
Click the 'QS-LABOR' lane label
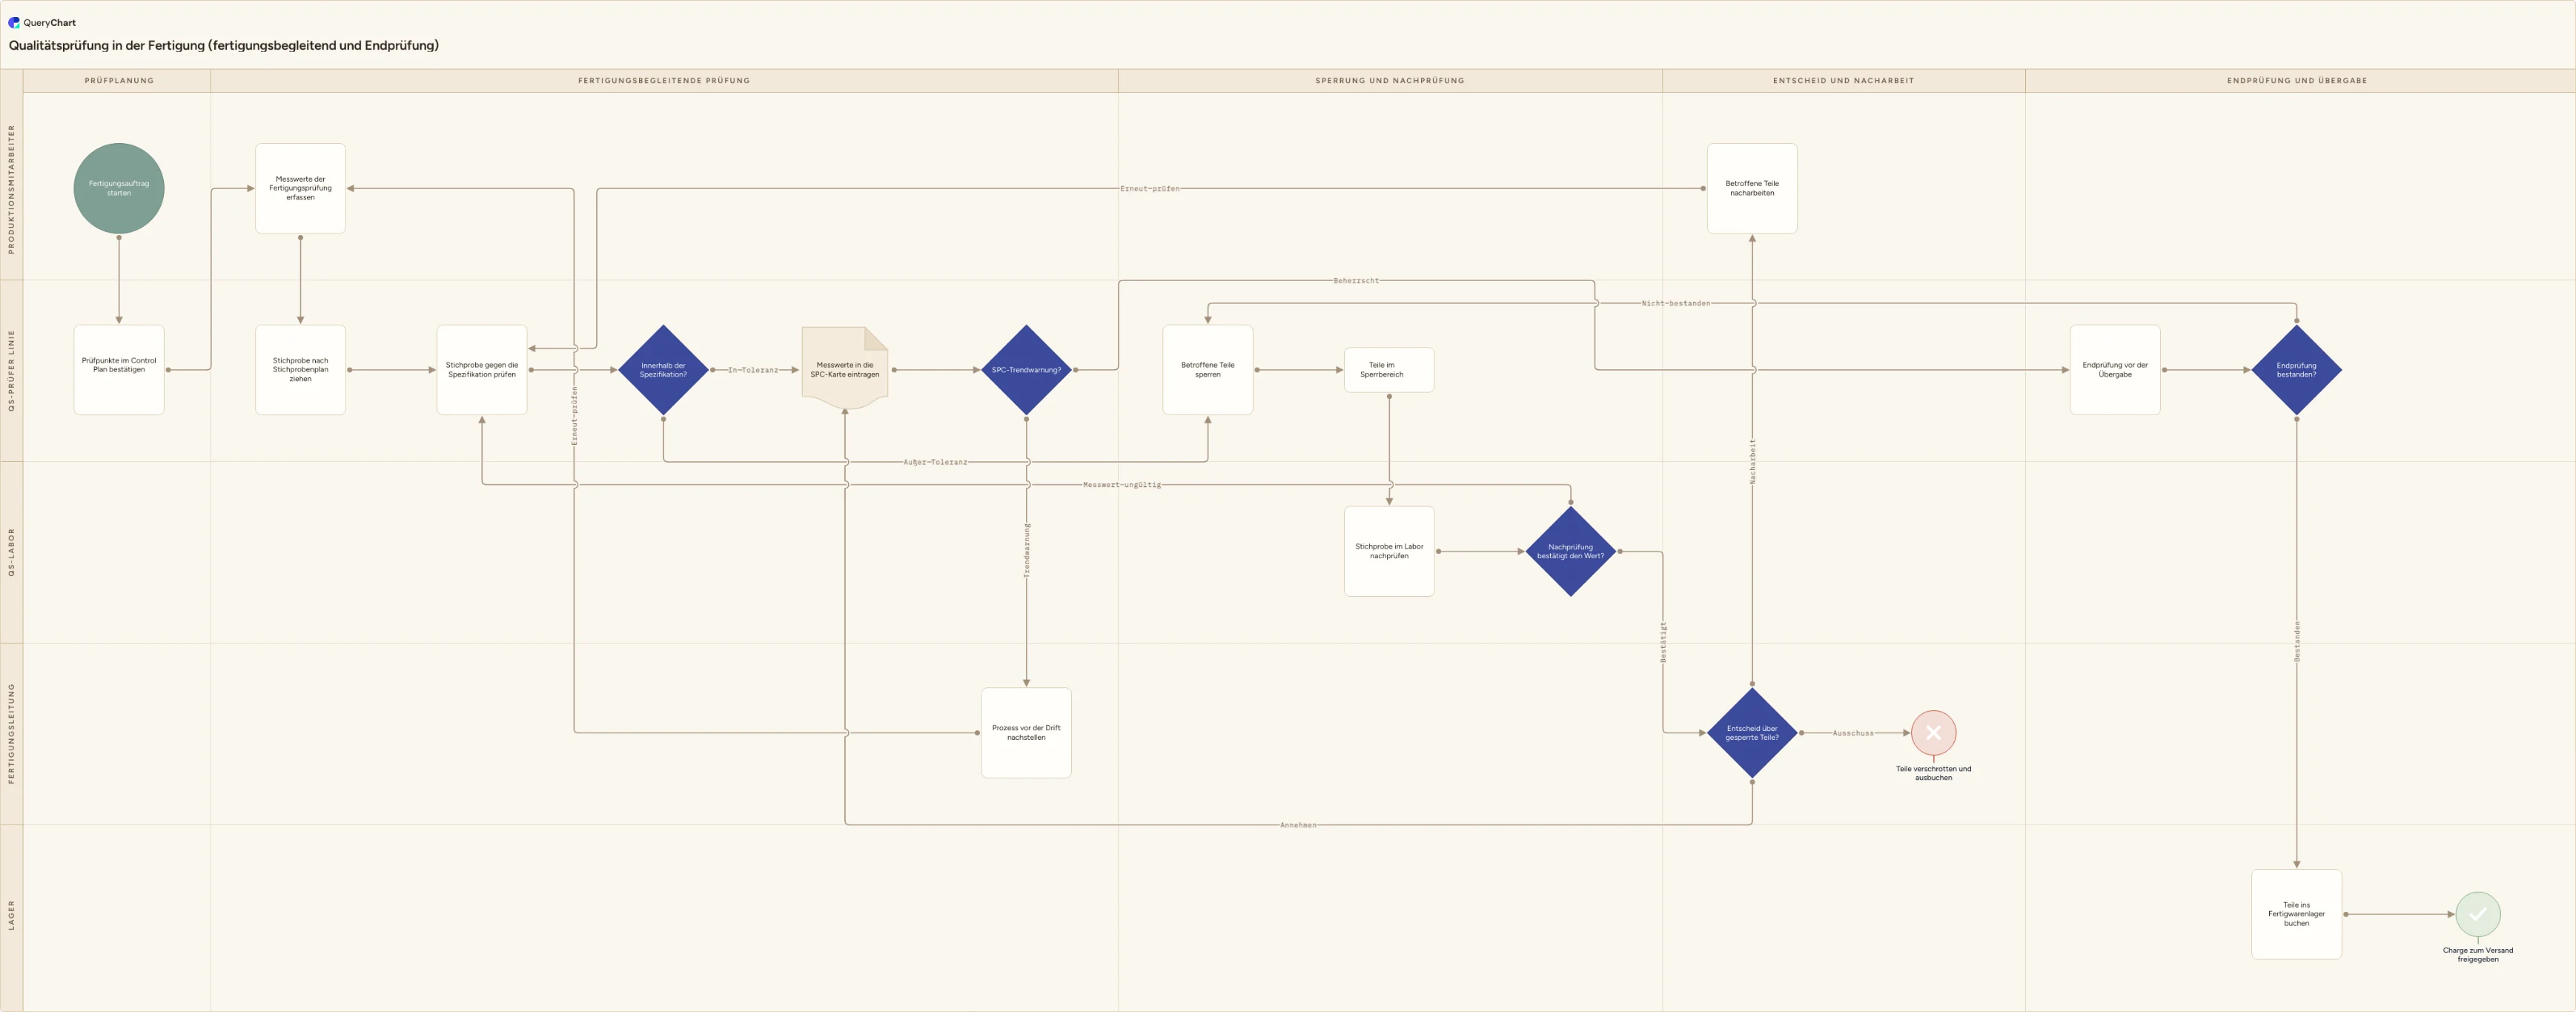click(12, 552)
